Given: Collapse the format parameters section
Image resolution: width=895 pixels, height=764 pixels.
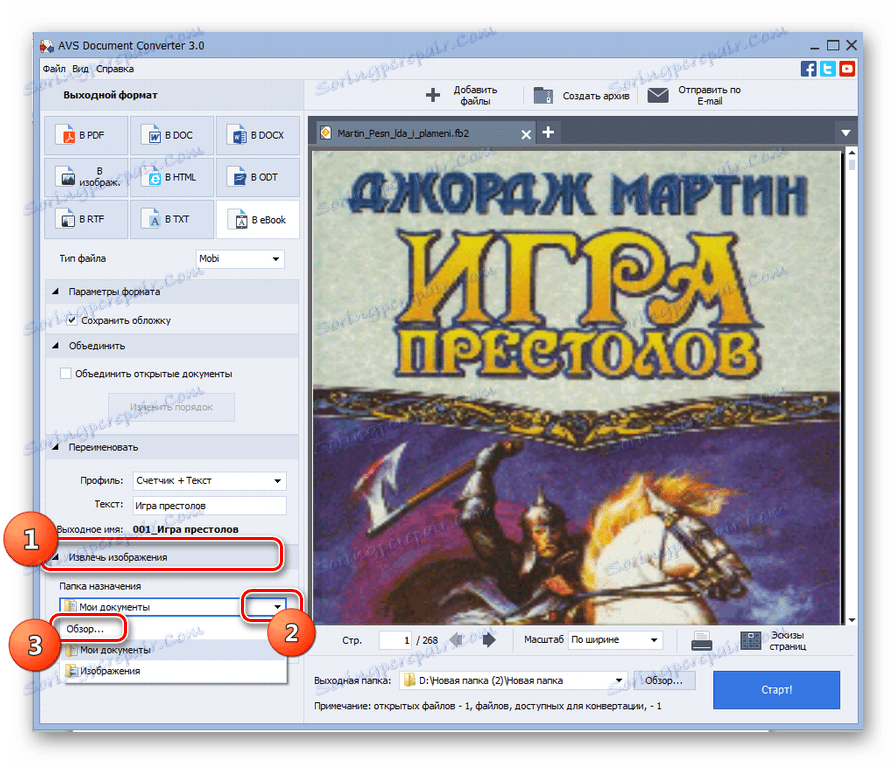Looking at the screenshot, I should pyautogui.click(x=55, y=292).
